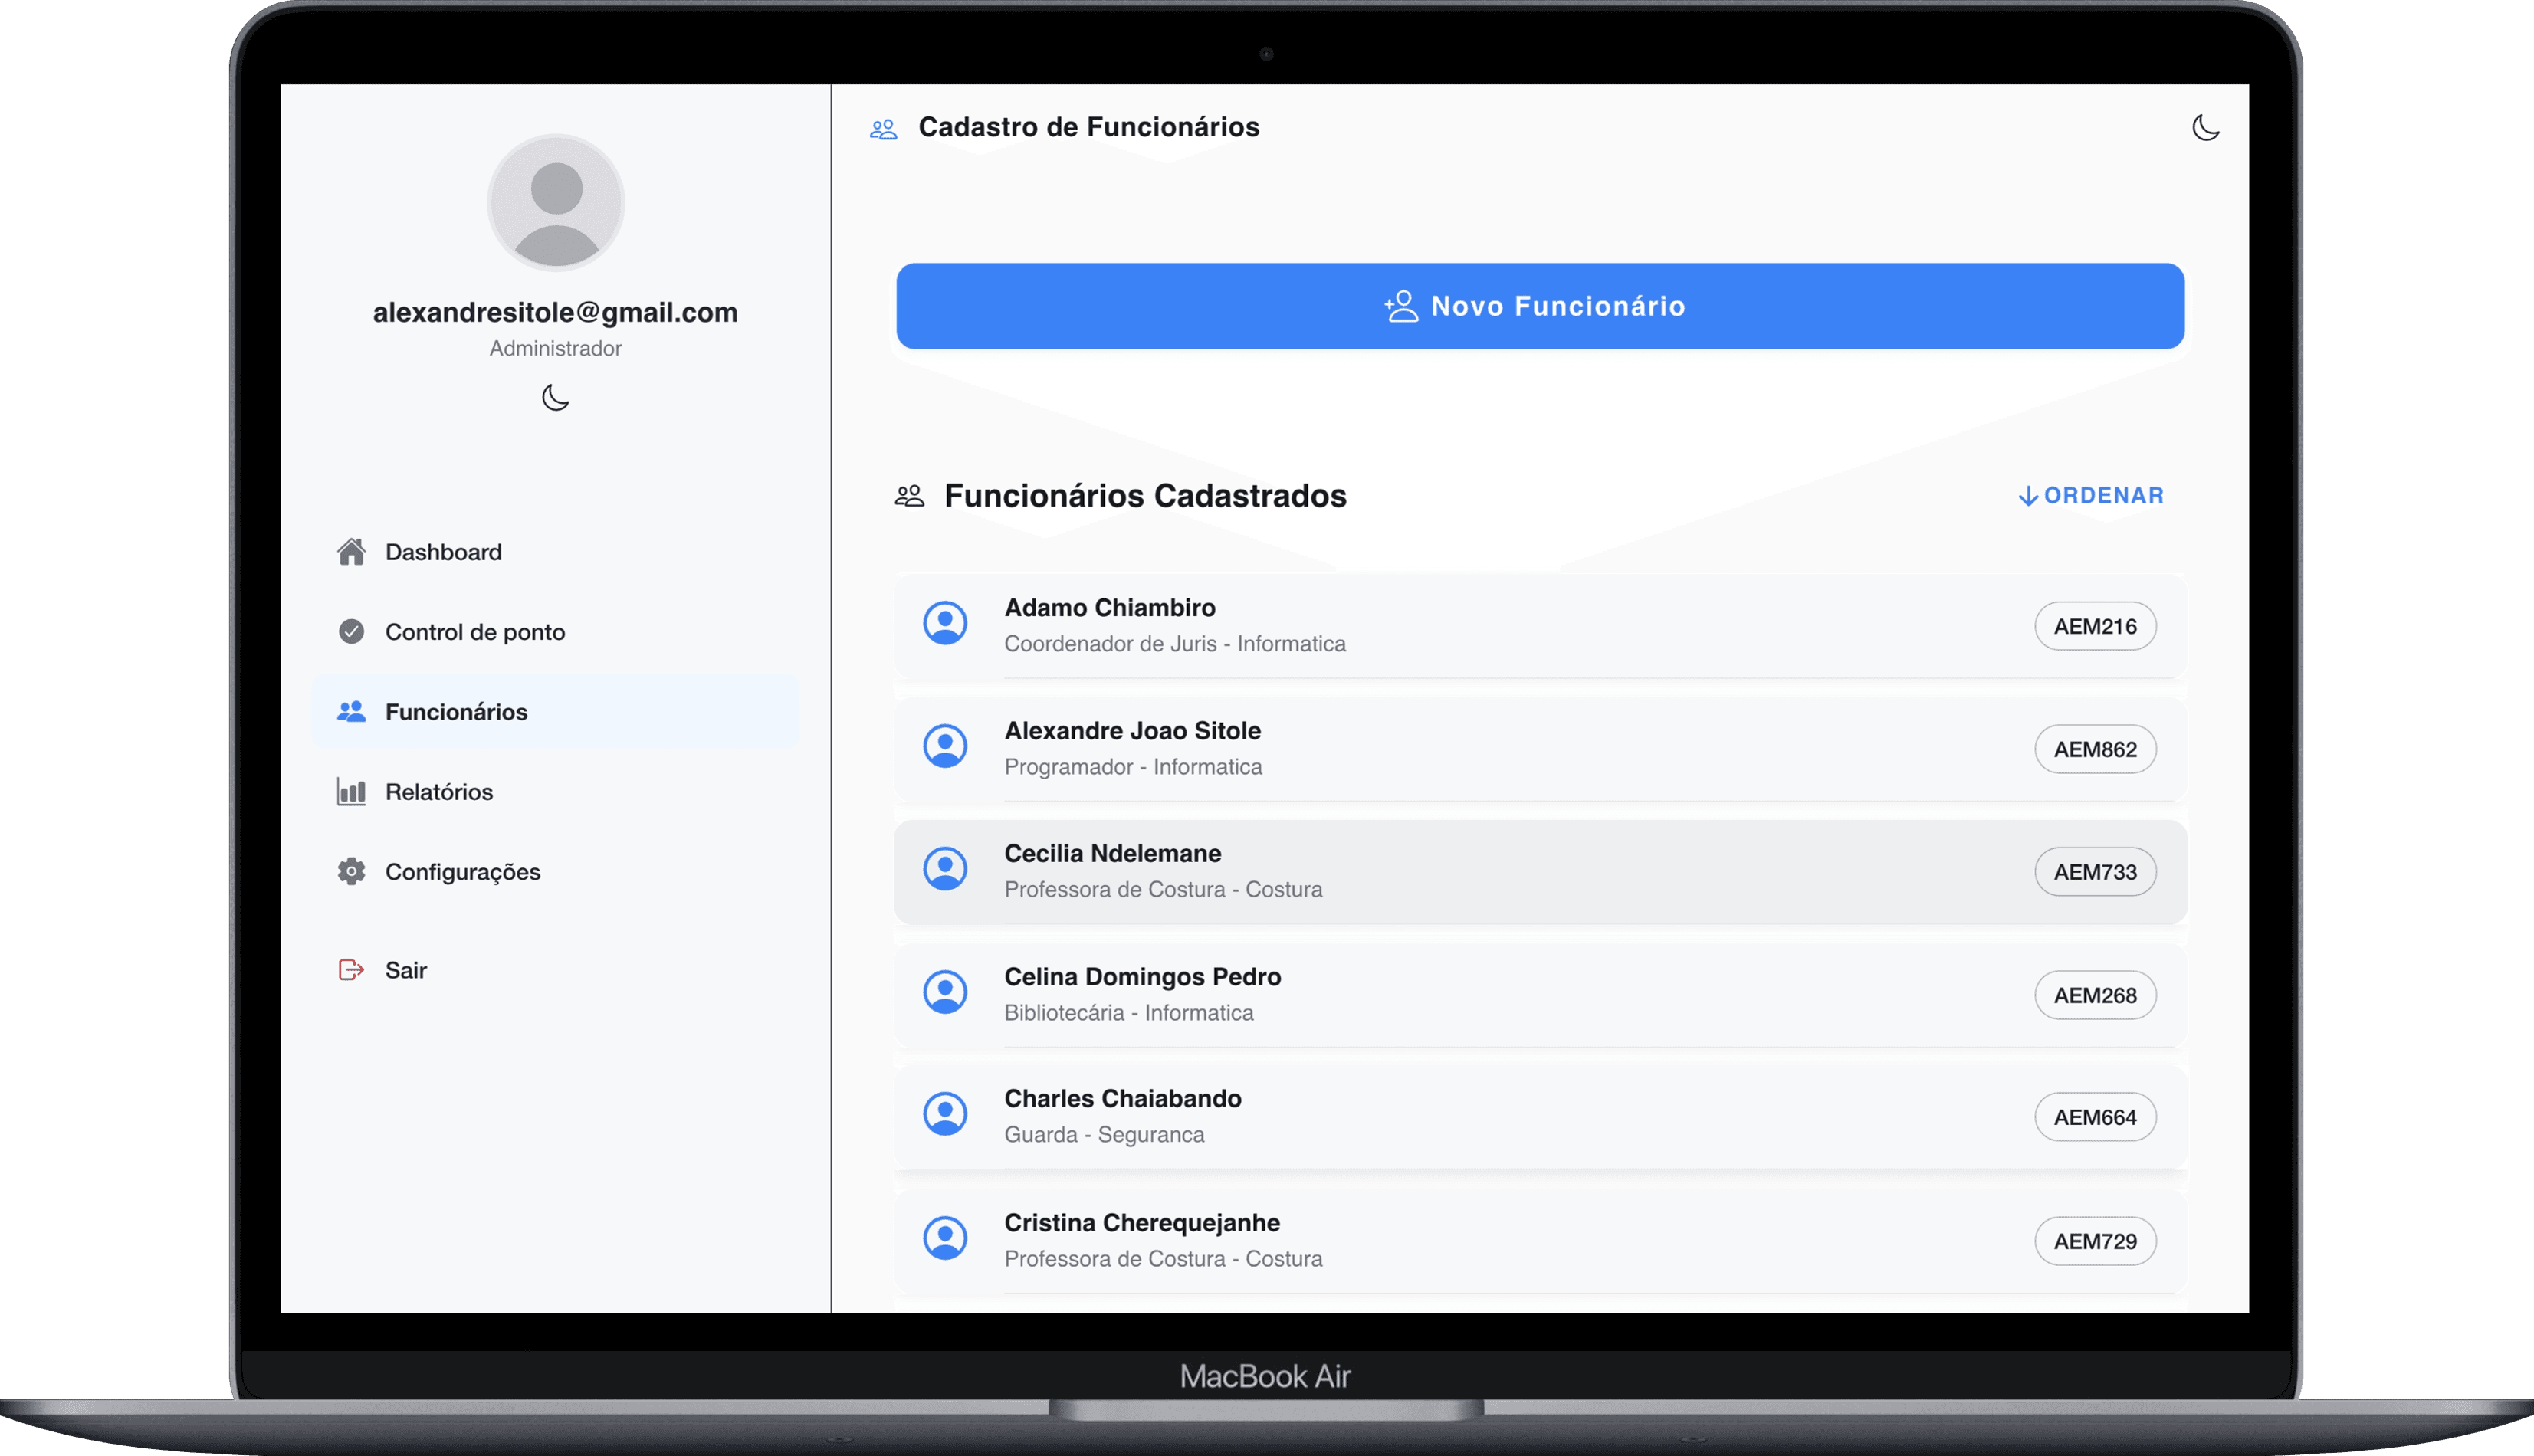Click the Relatórios bar chart icon
Screen dimensions: 2534x1456
click(x=351, y=791)
